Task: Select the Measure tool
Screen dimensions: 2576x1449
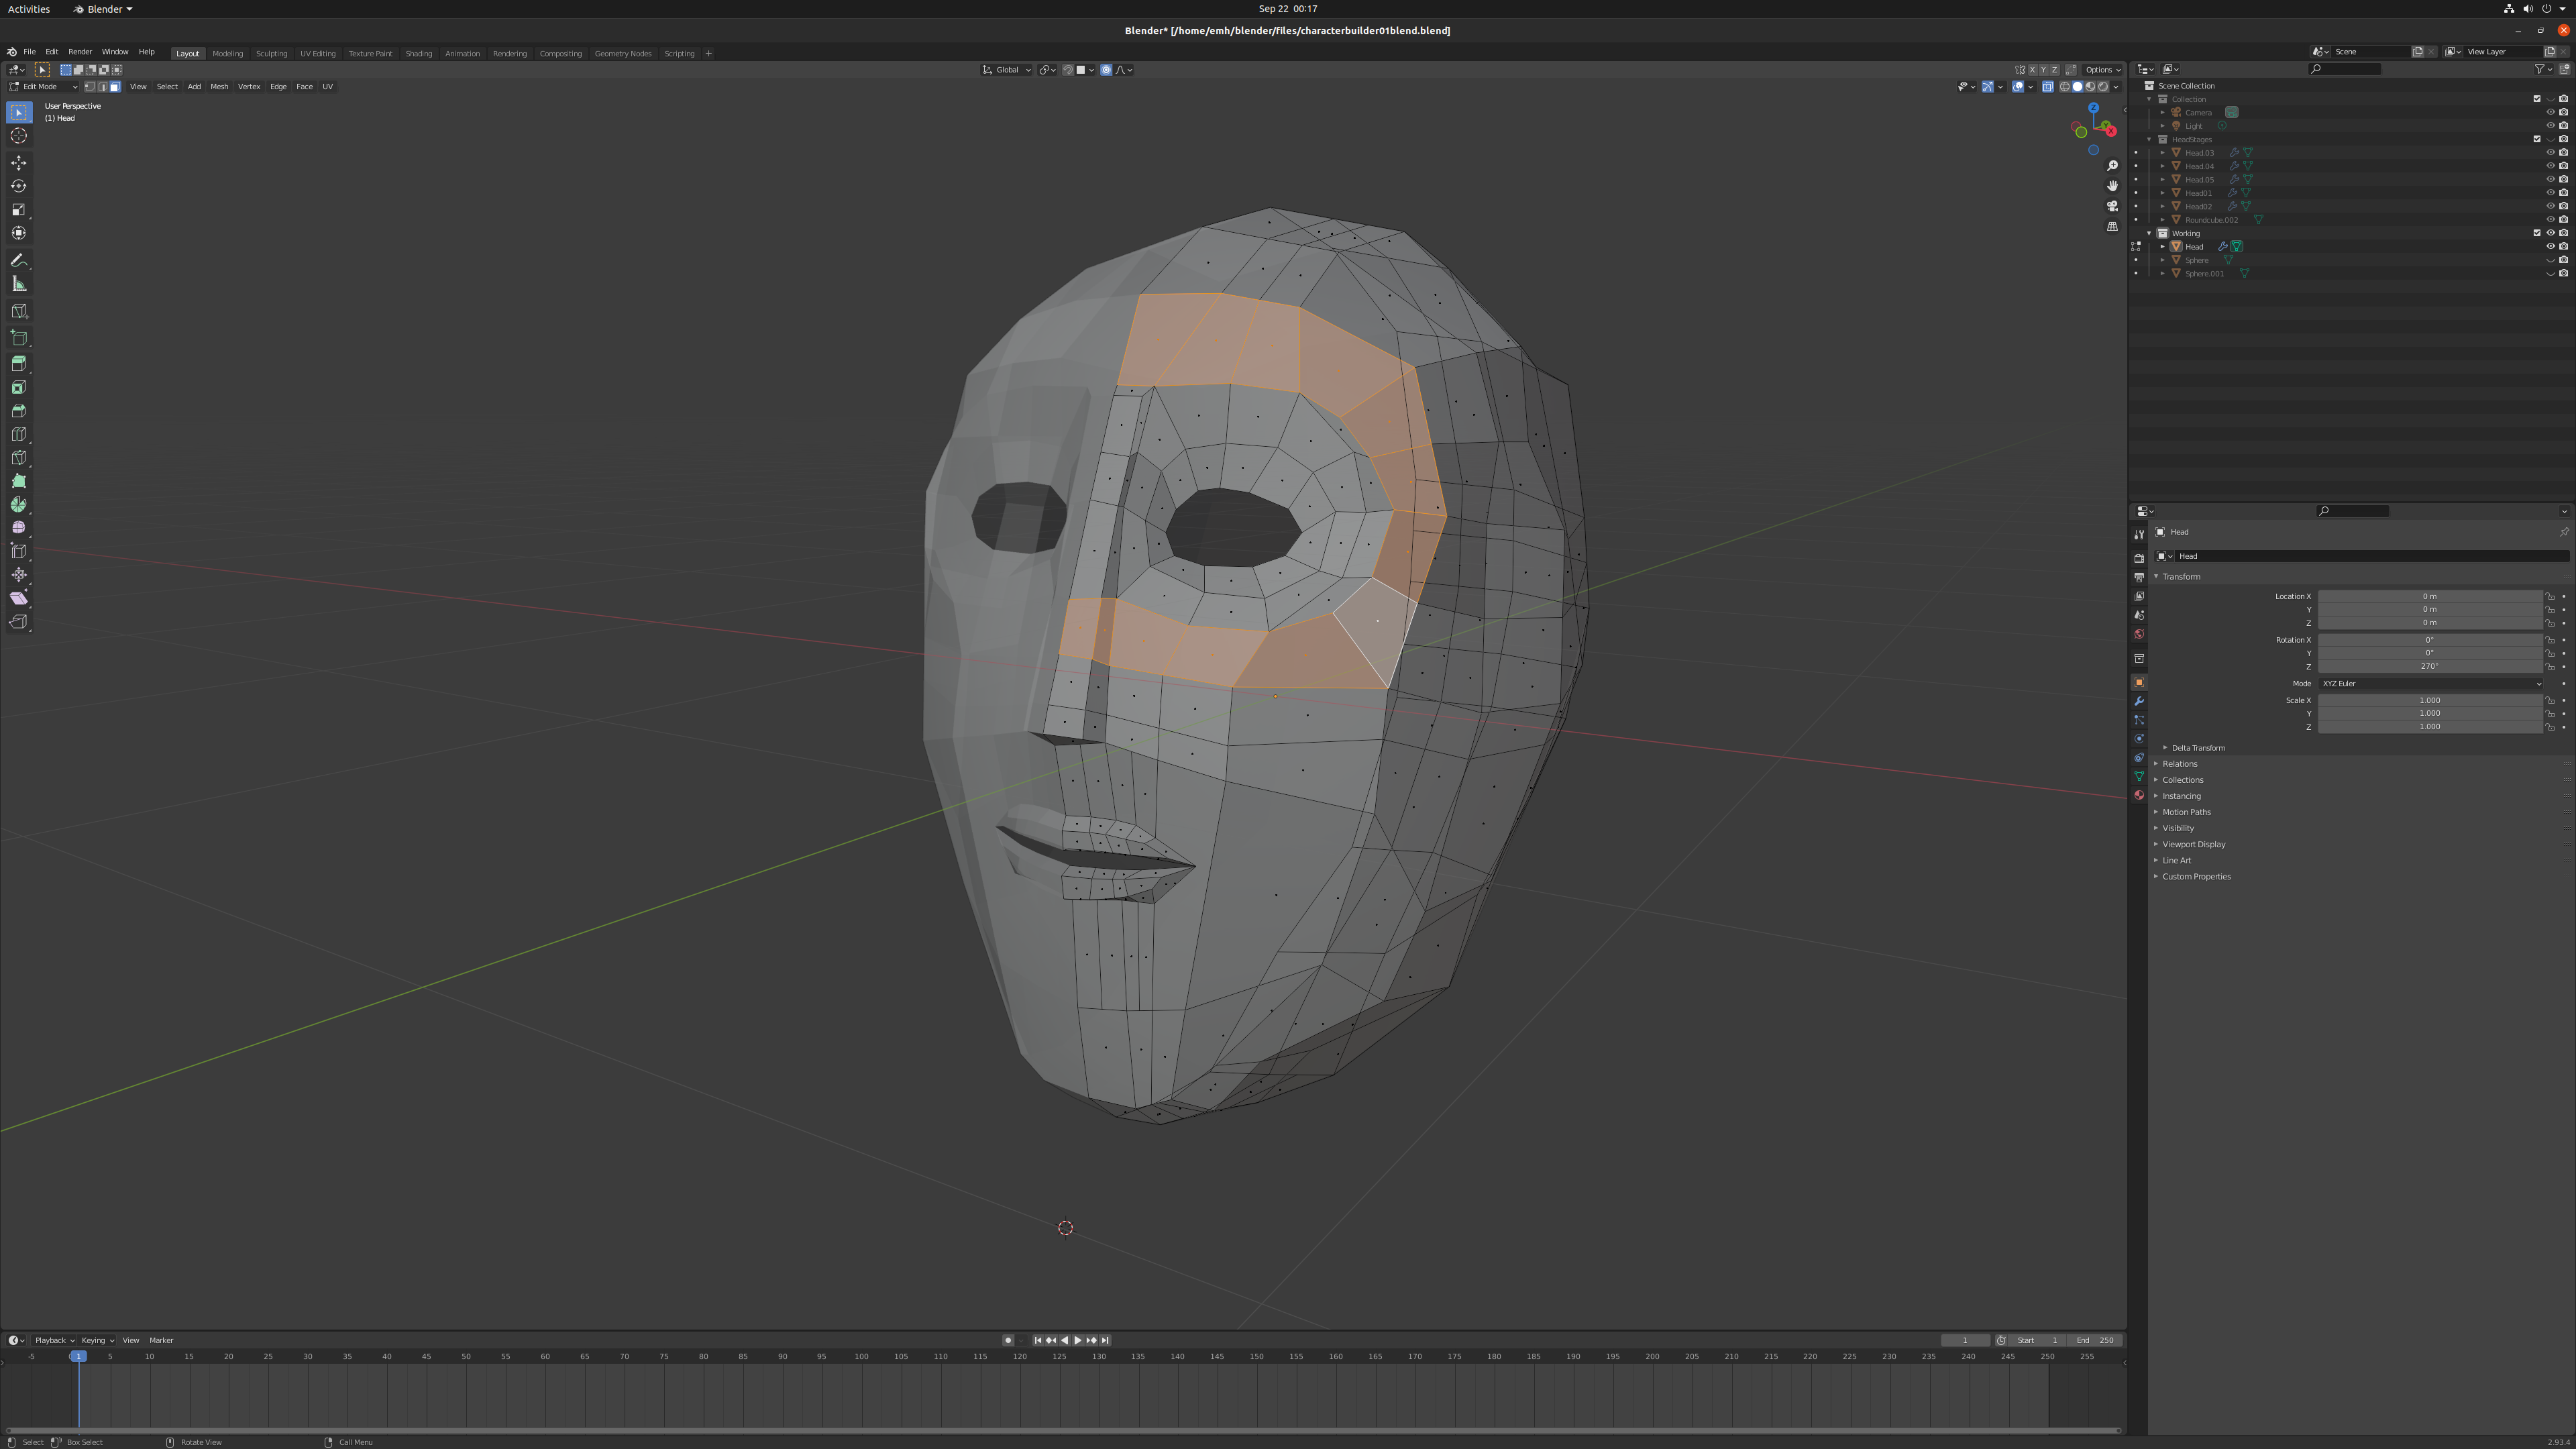Action: click(19, 284)
